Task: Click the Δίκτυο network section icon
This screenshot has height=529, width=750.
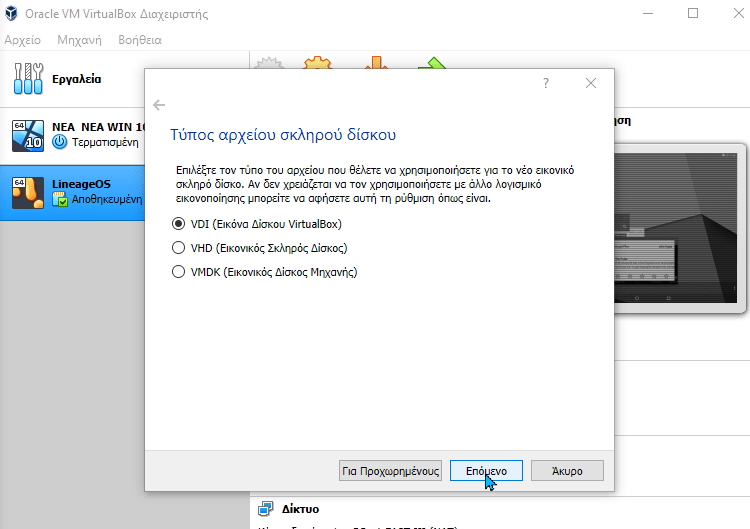Action: pos(265,509)
